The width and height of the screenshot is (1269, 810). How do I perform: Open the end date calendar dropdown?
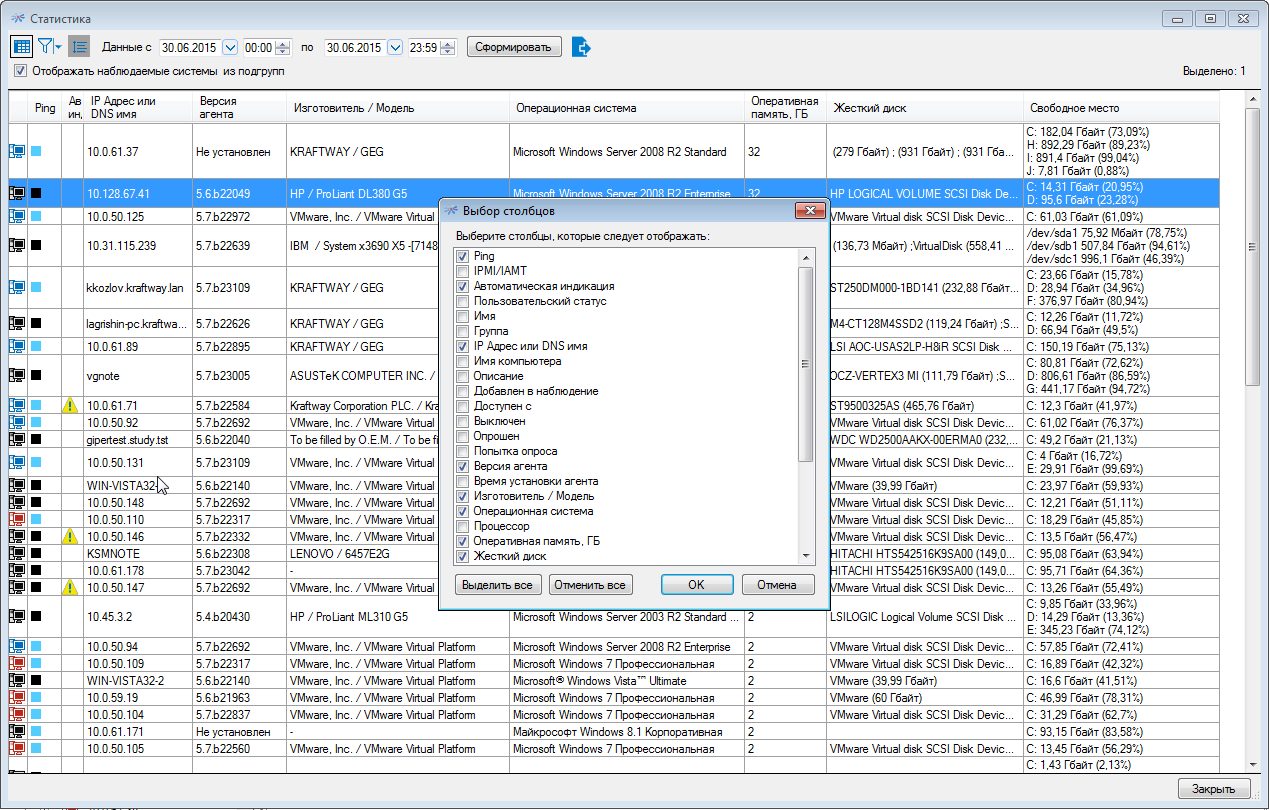tap(394, 47)
